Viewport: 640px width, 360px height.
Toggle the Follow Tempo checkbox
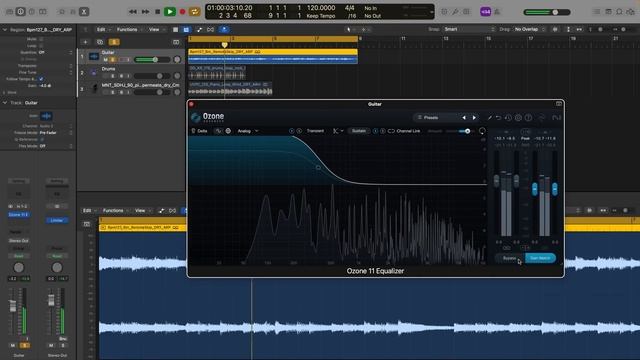41,79
